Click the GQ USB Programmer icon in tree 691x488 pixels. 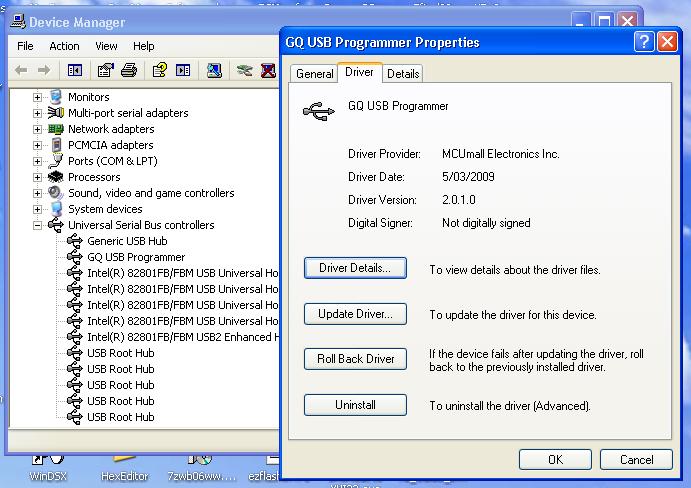pos(75,257)
